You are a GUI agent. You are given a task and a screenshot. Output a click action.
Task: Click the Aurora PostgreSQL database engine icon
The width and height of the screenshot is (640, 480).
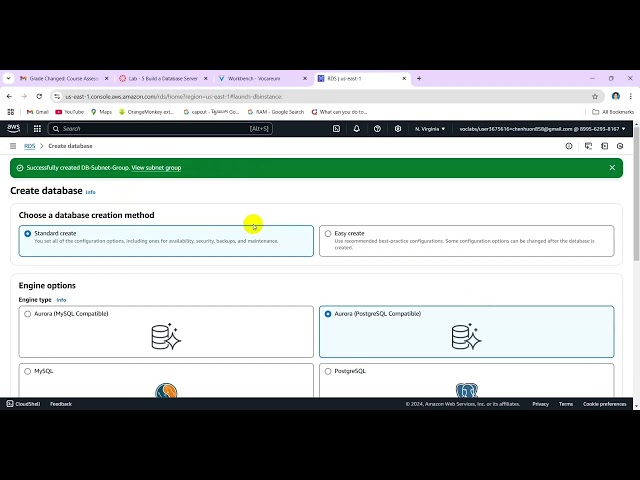[467, 336]
